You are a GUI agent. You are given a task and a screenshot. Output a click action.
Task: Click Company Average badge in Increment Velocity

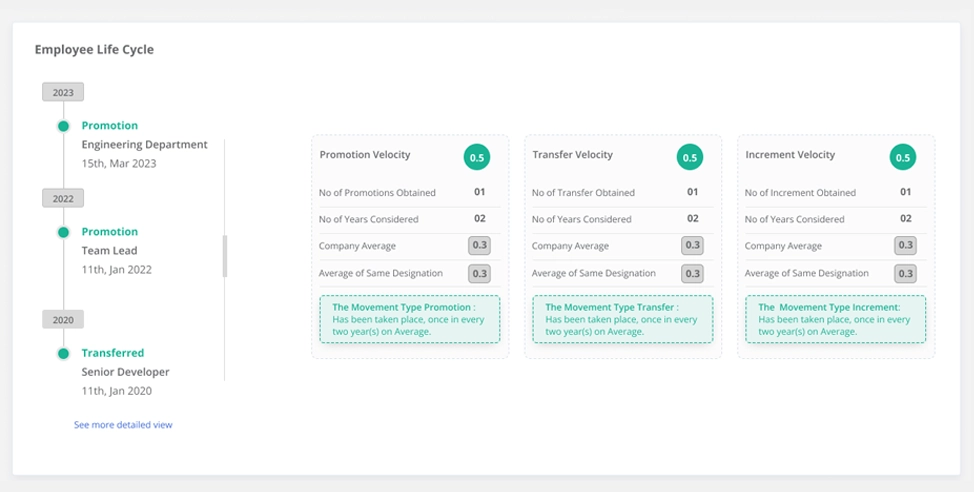click(x=905, y=245)
